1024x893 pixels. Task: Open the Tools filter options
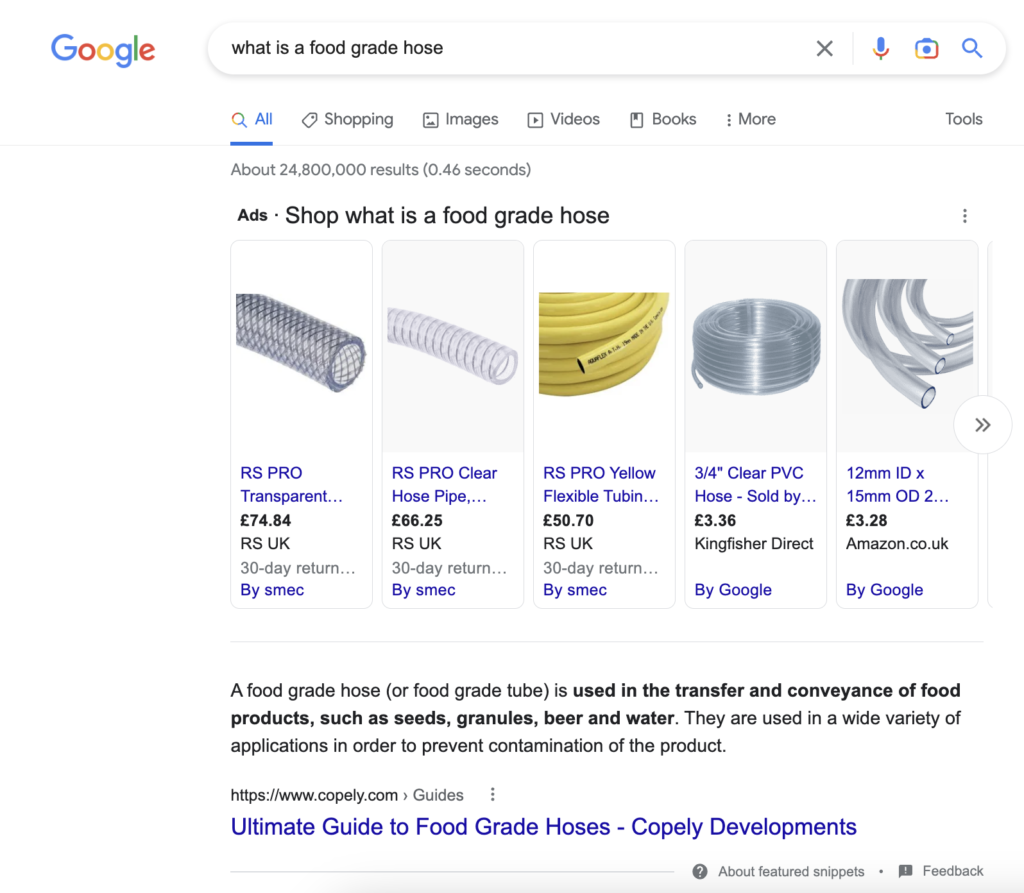(x=963, y=119)
